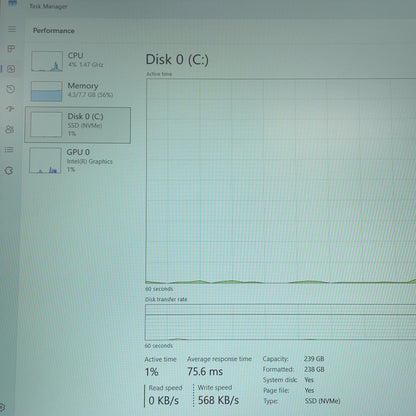Select the Disk 0 (C:) entry

78,125
